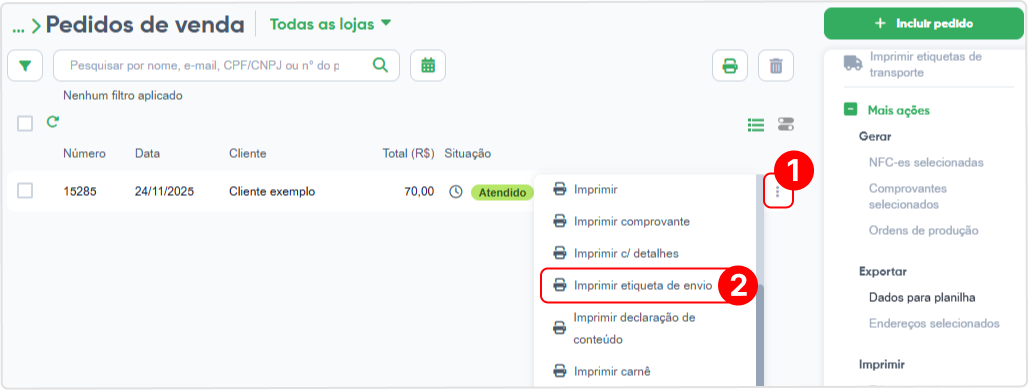Expand the breadcrumb ellipsis
The width and height of the screenshot is (1028, 390).
pos(18,26)
